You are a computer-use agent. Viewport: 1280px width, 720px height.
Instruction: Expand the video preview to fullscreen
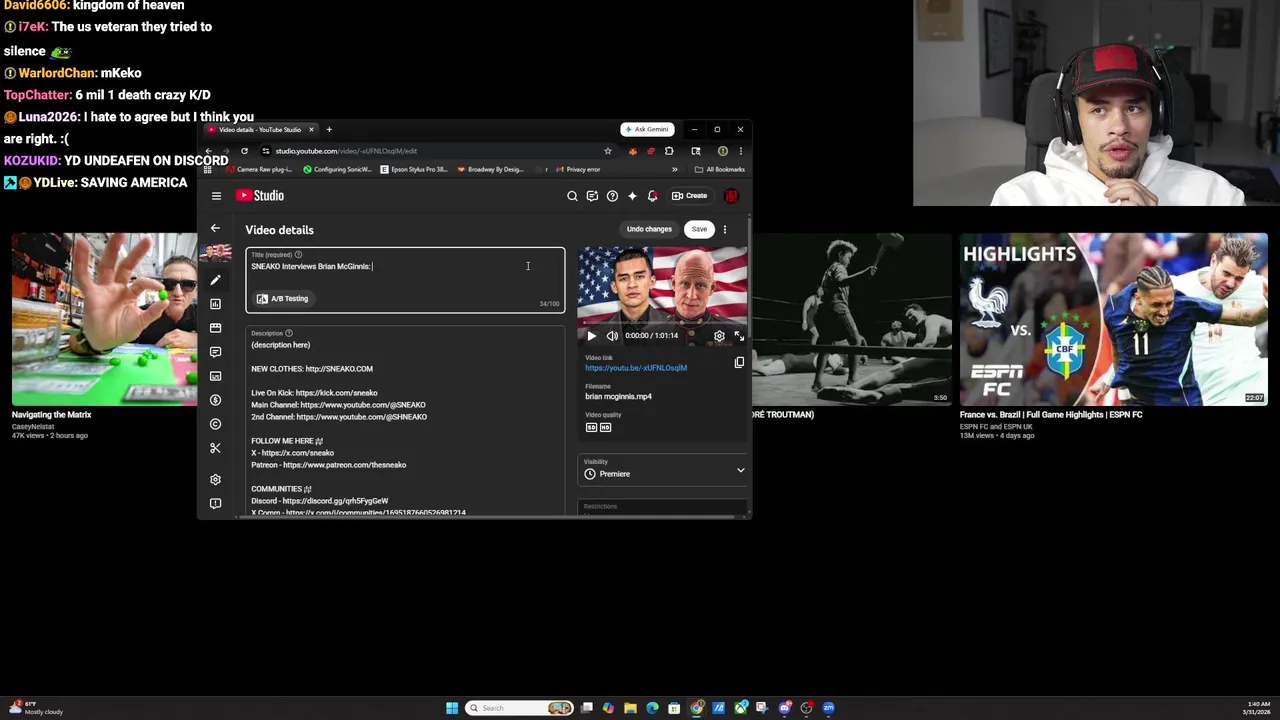point(739,336)
